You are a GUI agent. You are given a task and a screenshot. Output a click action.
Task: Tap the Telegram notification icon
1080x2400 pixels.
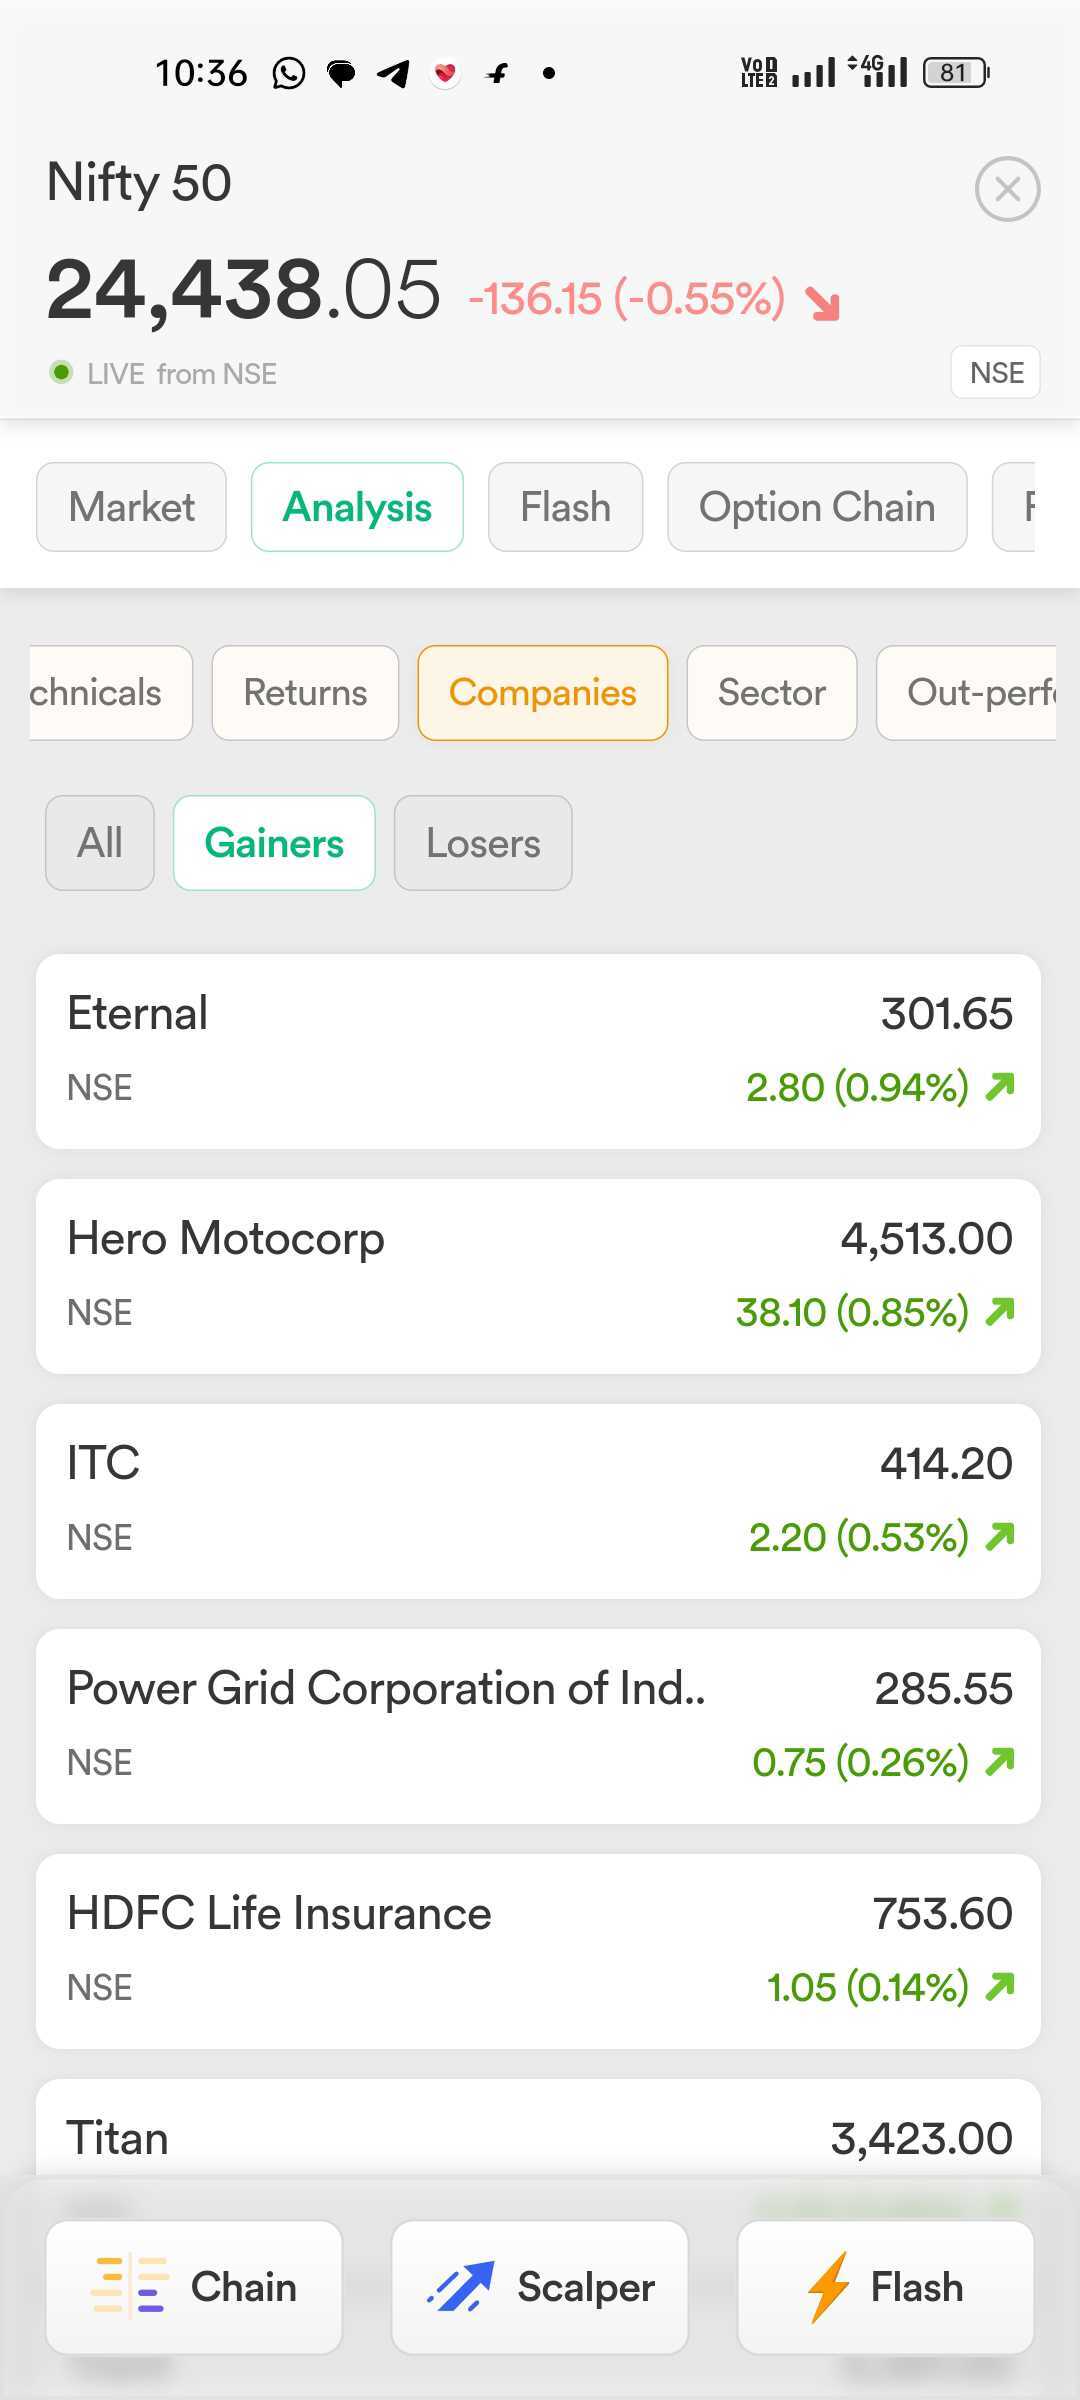[394, 73]
